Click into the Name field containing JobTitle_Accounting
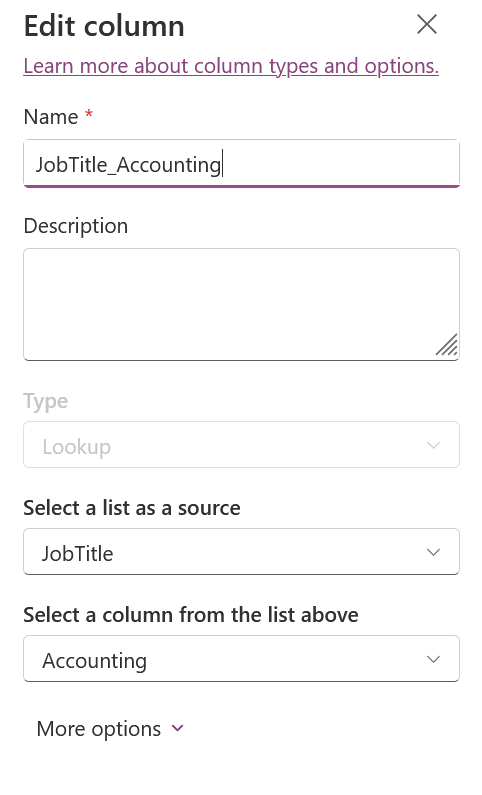 pyautogui.click(x=241, y=164)
